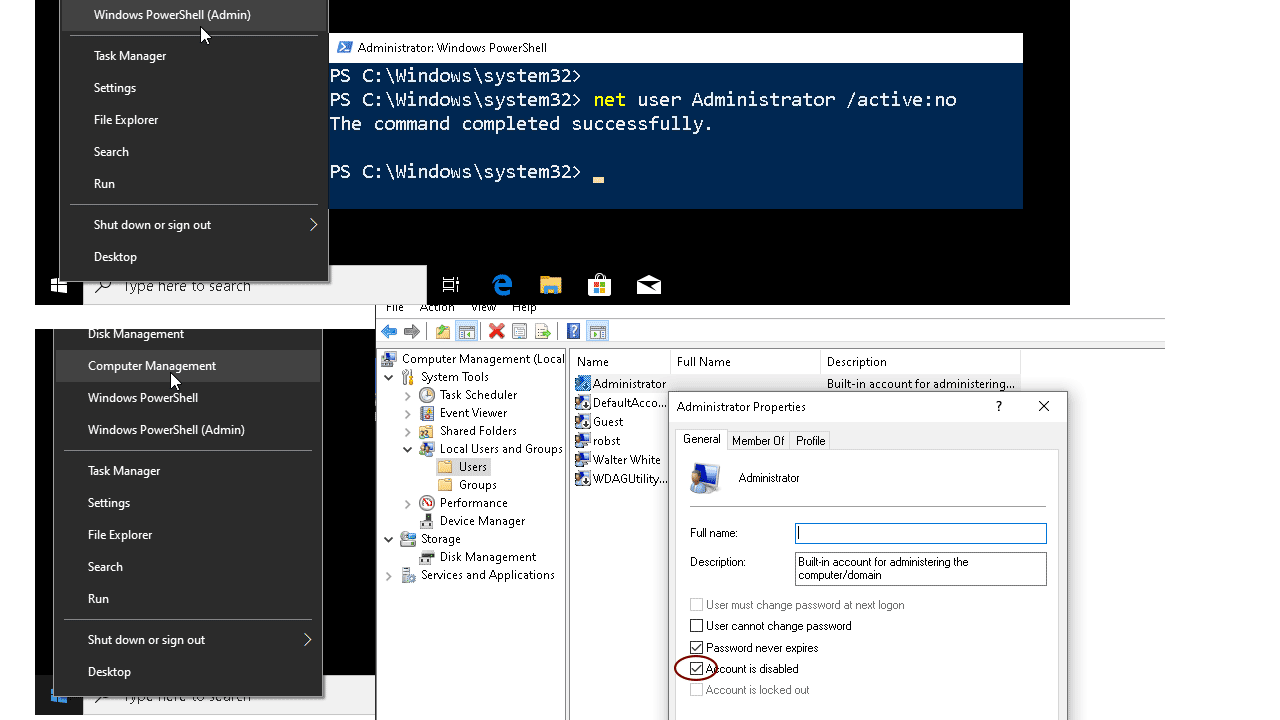Choose Computer Management from the context menu
Image resolution: width=1280 pixels, height=720 pixels.
(x=188, y=366)
